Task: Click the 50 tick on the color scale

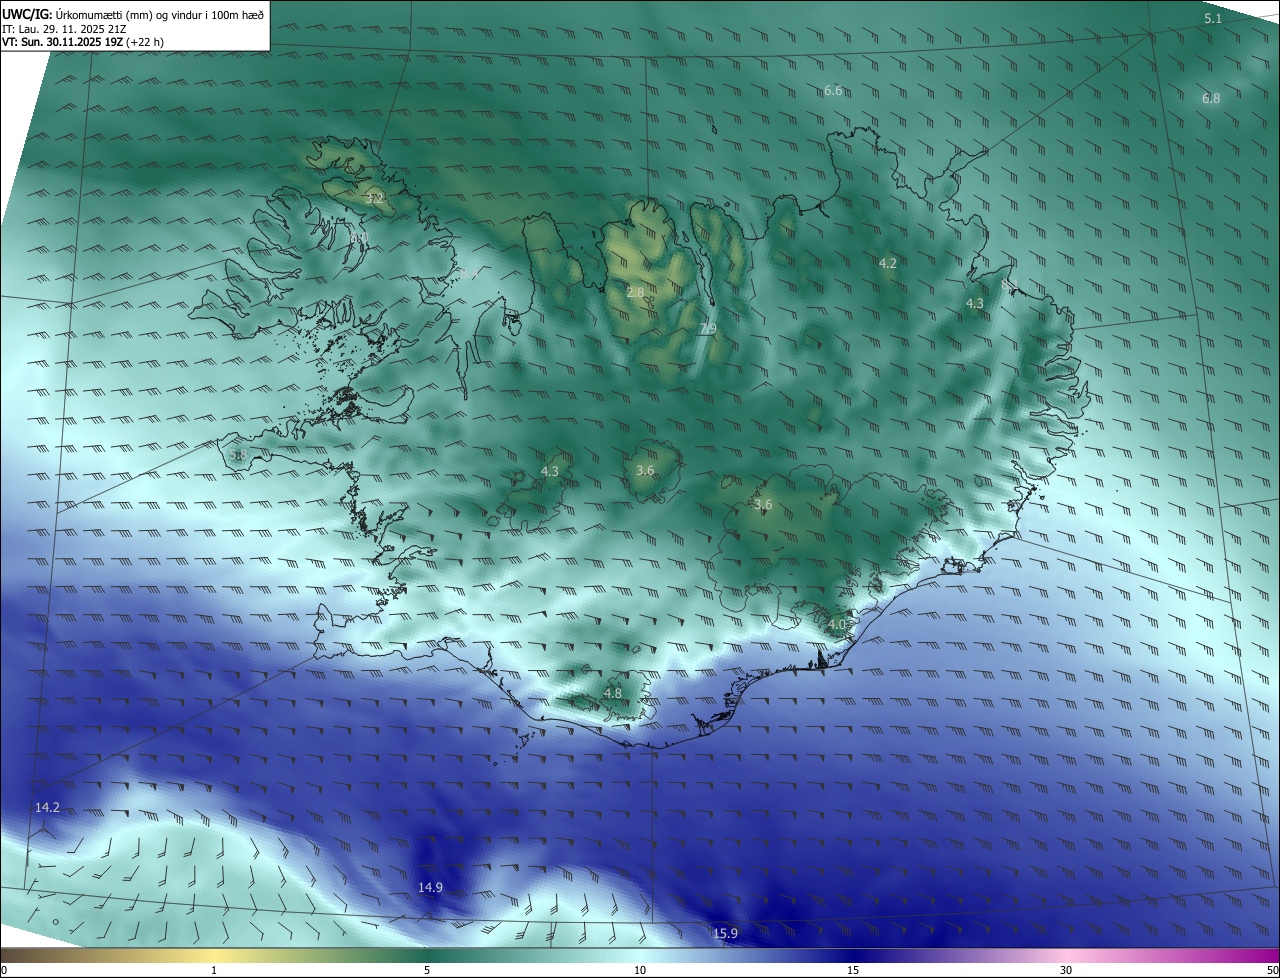Action: 1272,970
